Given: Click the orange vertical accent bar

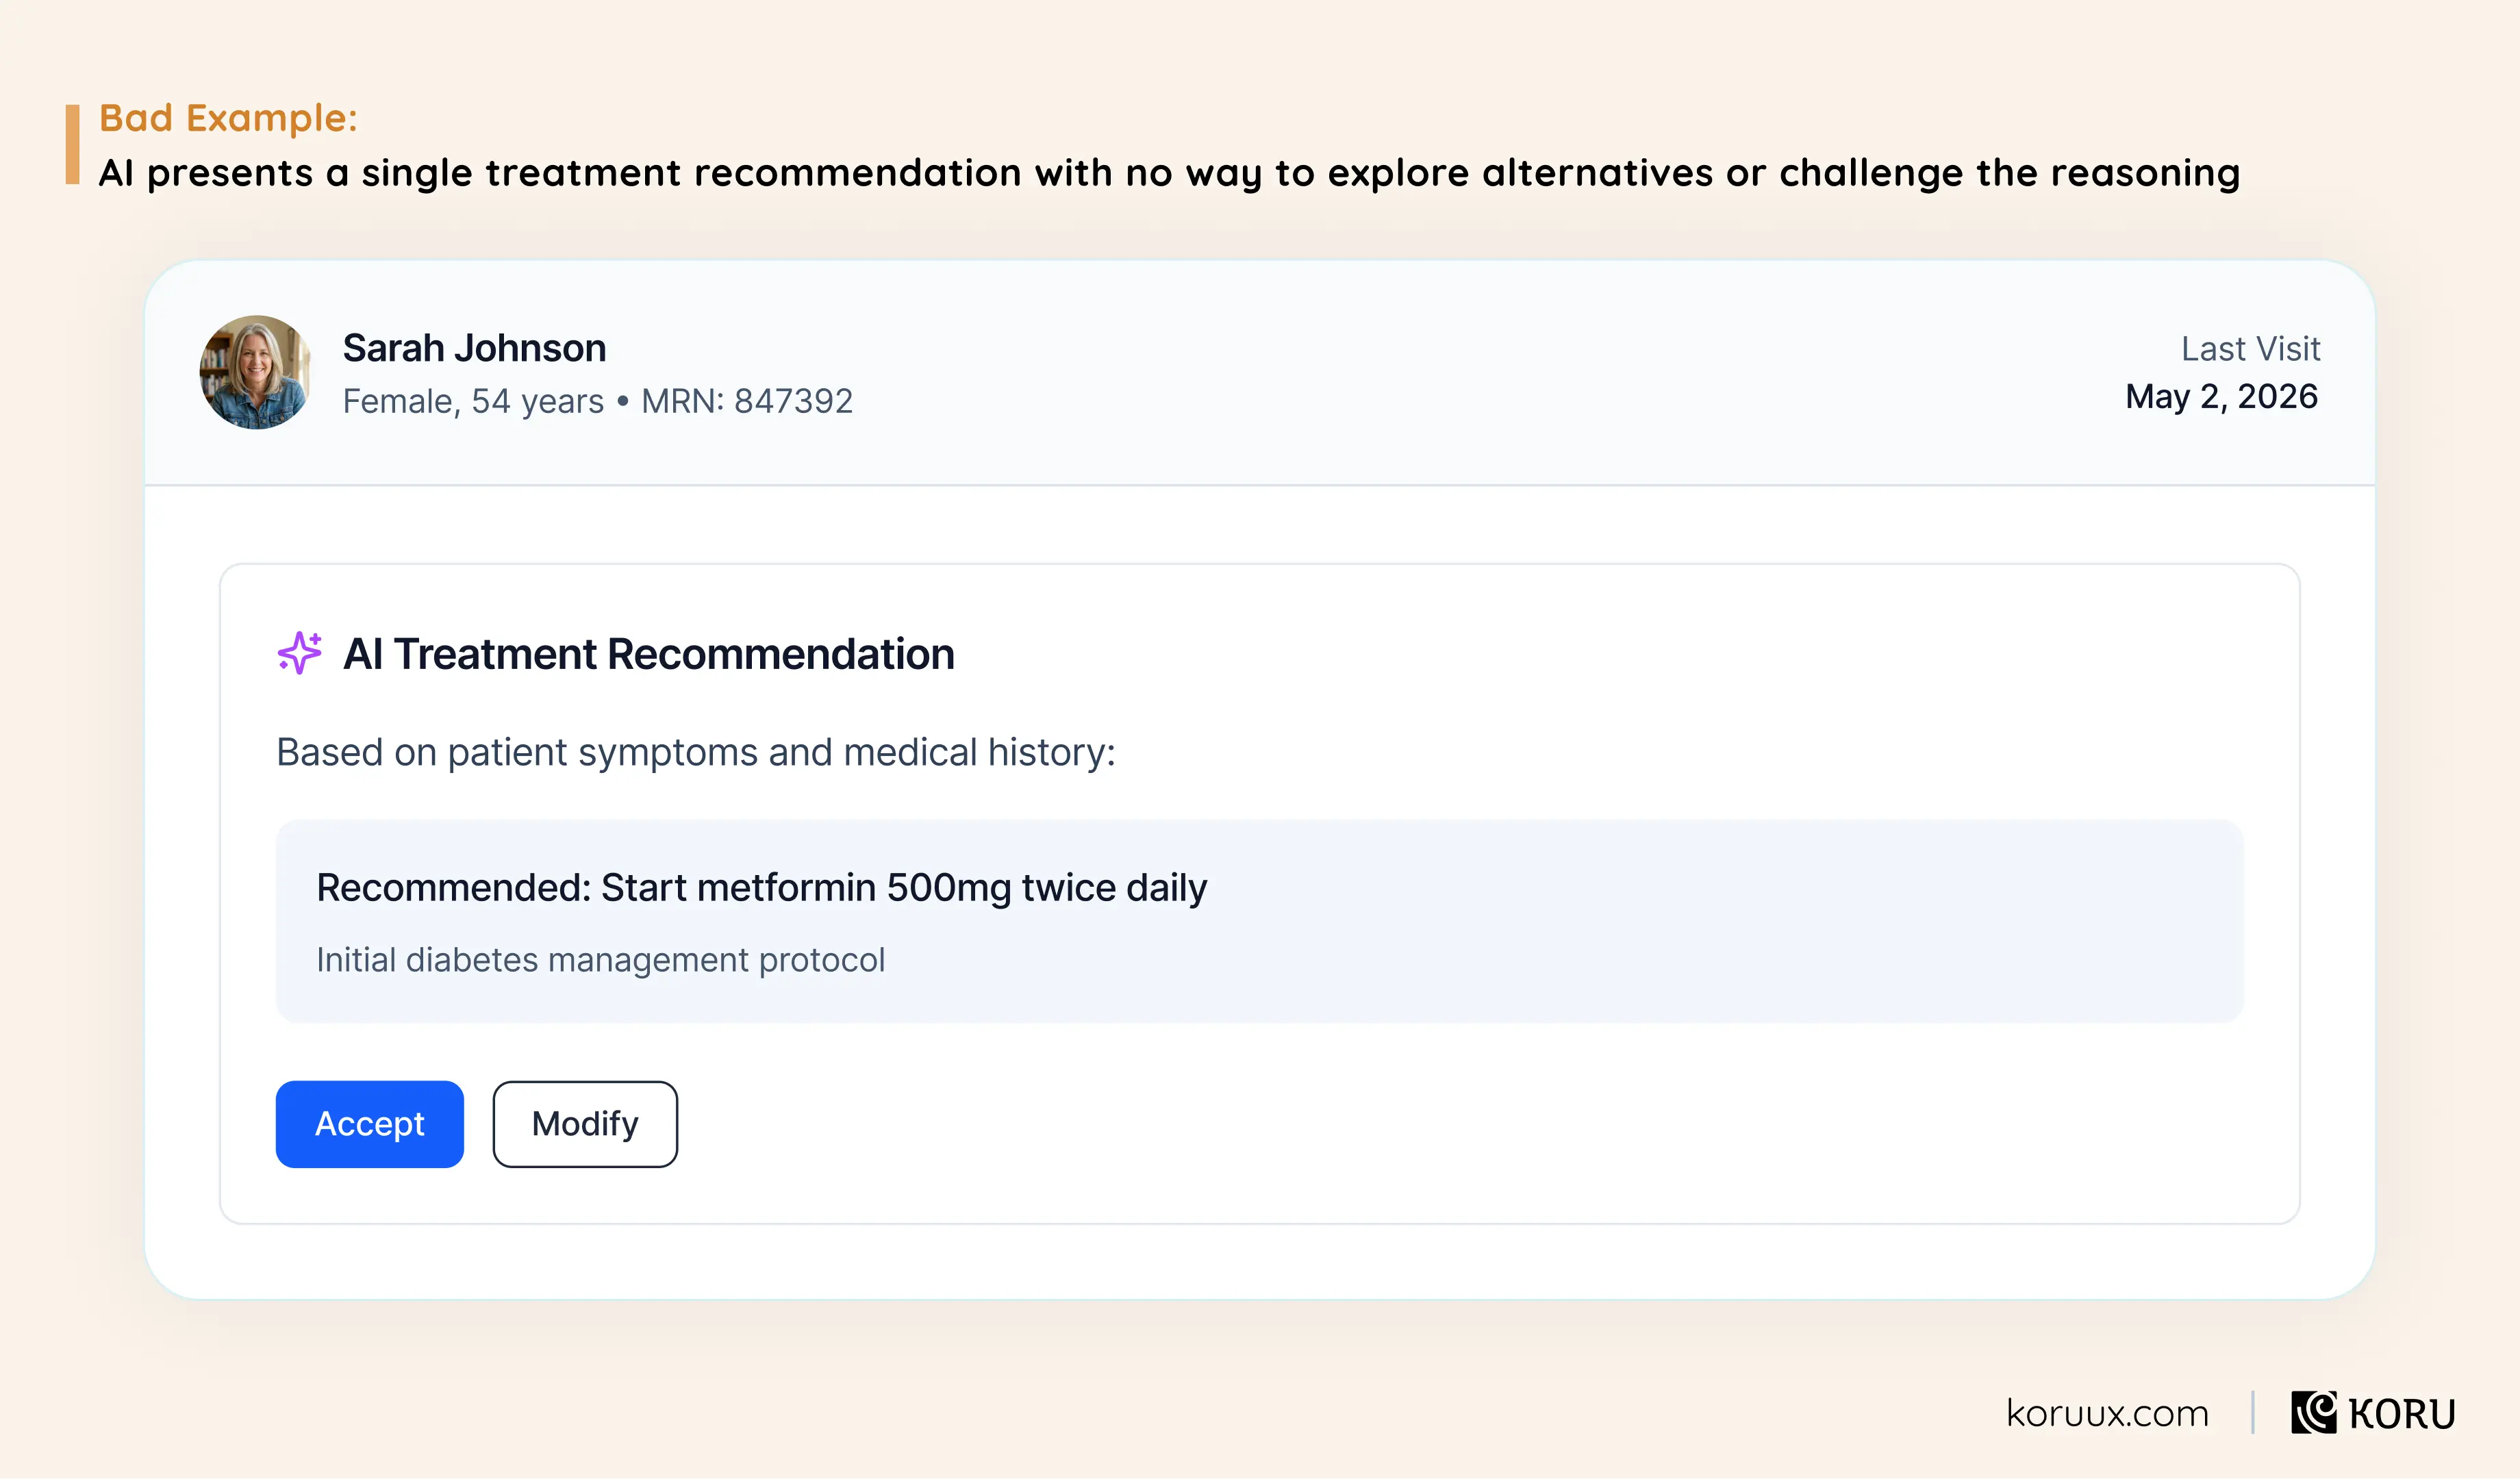Looking at the screenshot, I should coord(72,144).
